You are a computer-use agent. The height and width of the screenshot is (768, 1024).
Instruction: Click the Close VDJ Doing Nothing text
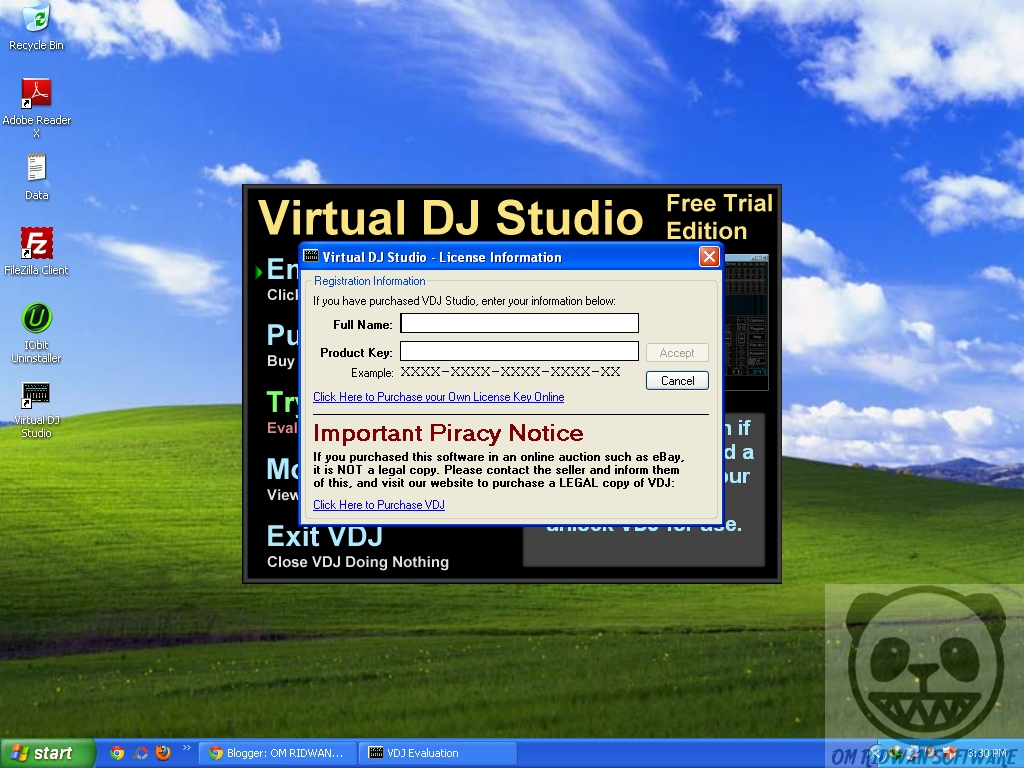pos(358,562)
